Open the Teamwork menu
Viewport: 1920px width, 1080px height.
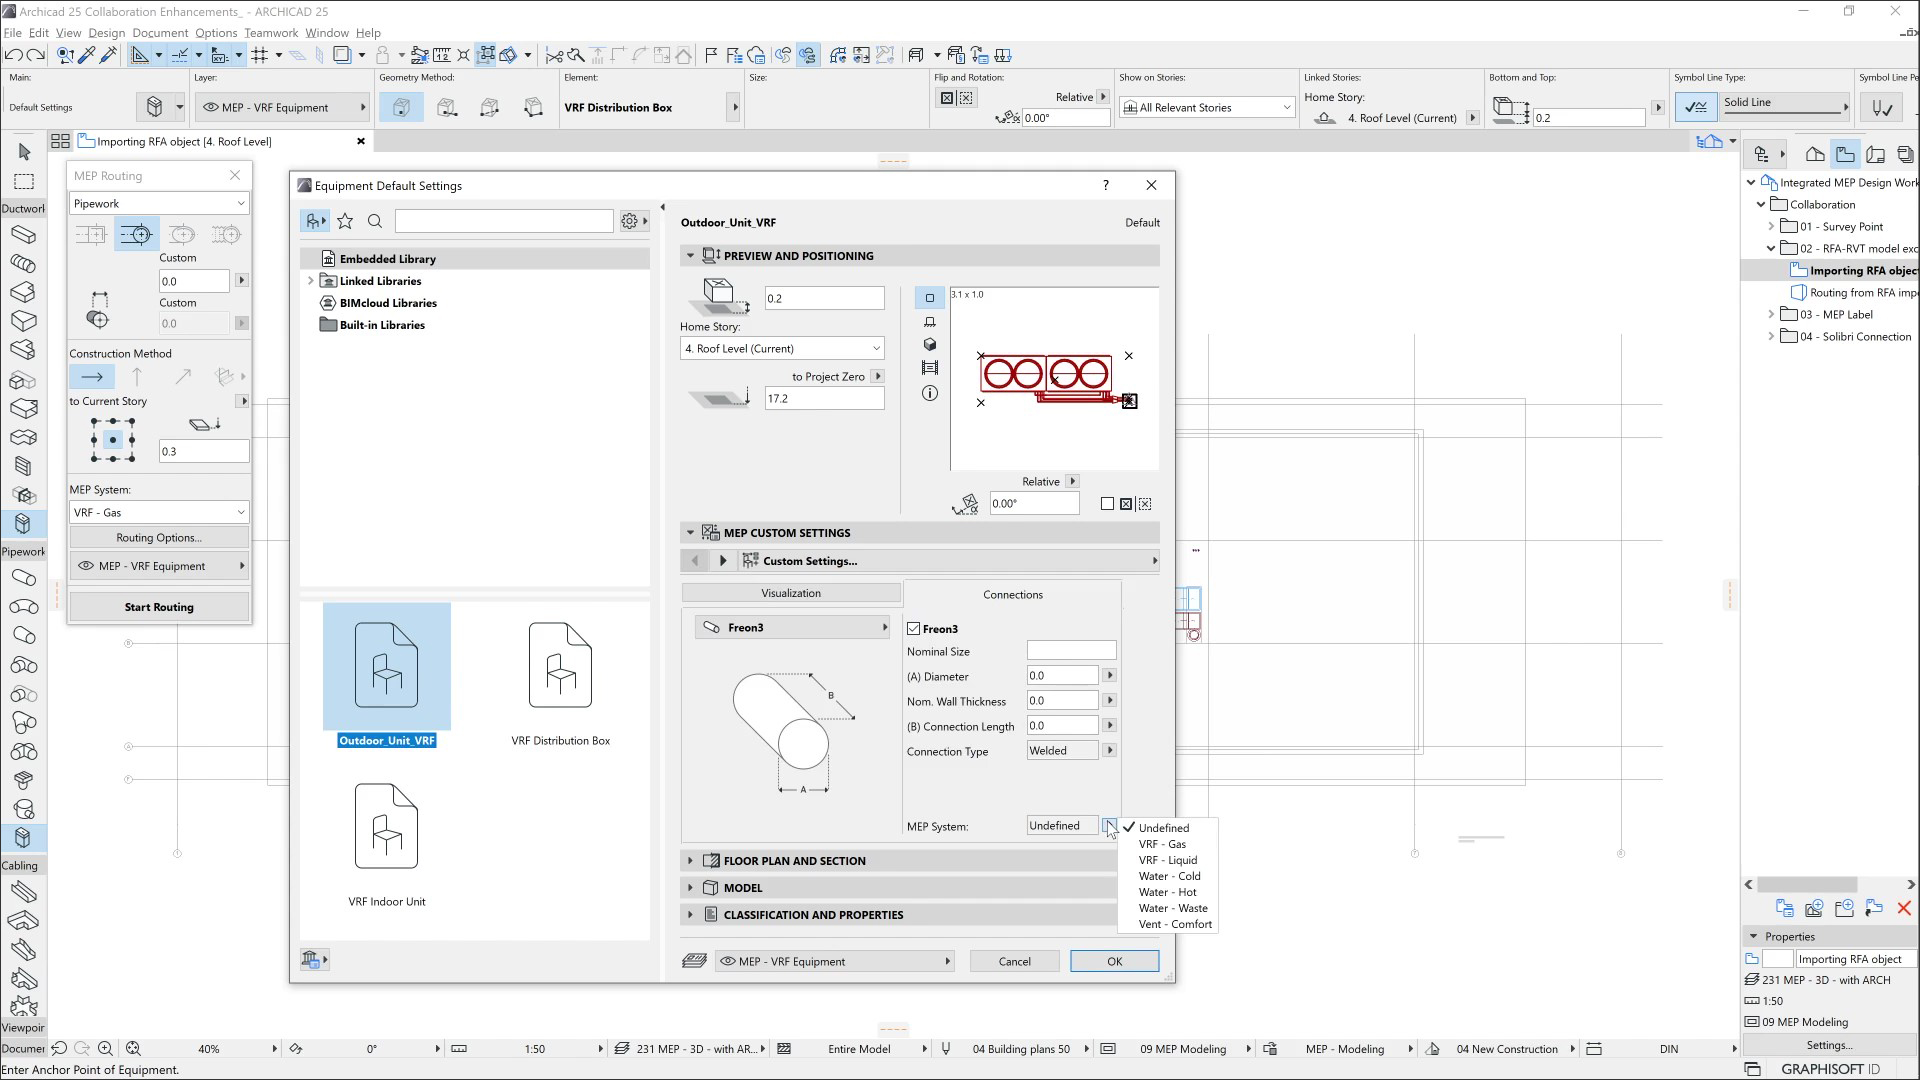coord(271,33)
